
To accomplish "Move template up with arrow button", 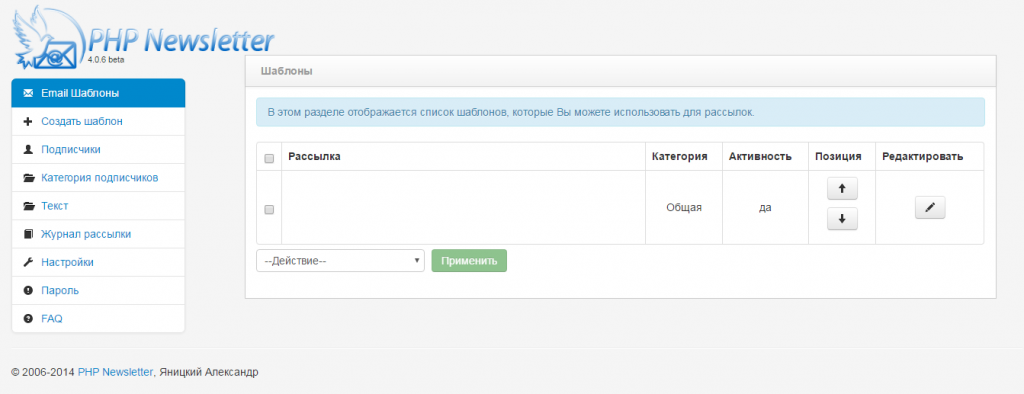I will pyautogui.click(x=842, y=189).
